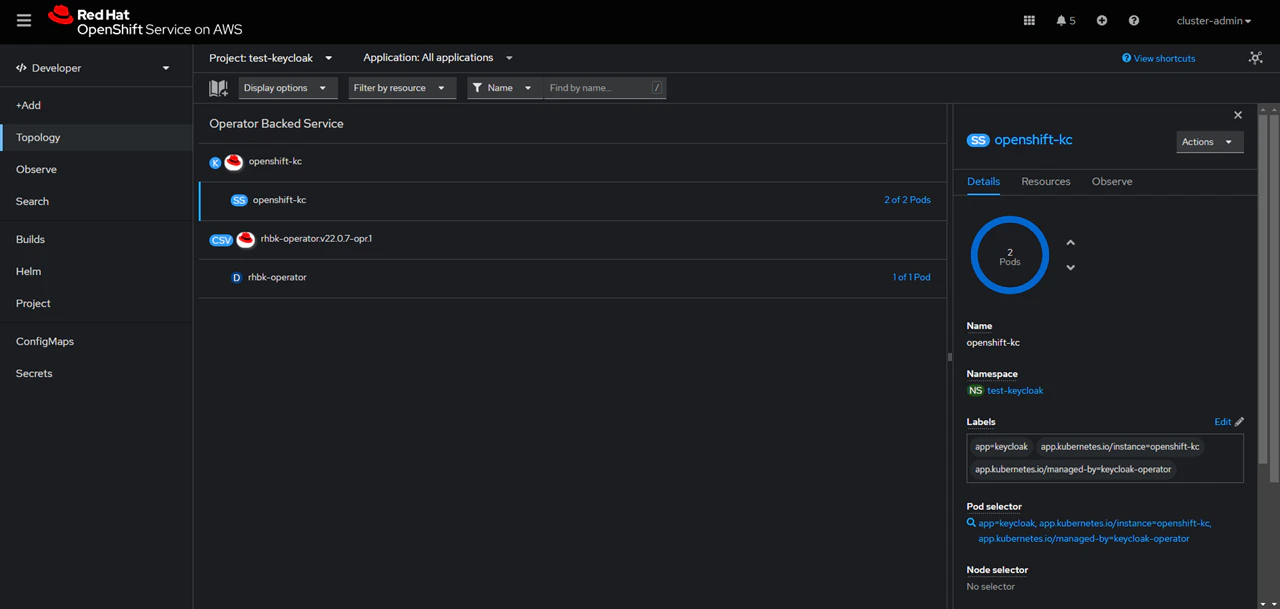Image resolution: width=1280 pixels, height=609 pixels.
Task: Go to +Add in sidebar
Action: point(96,105)
